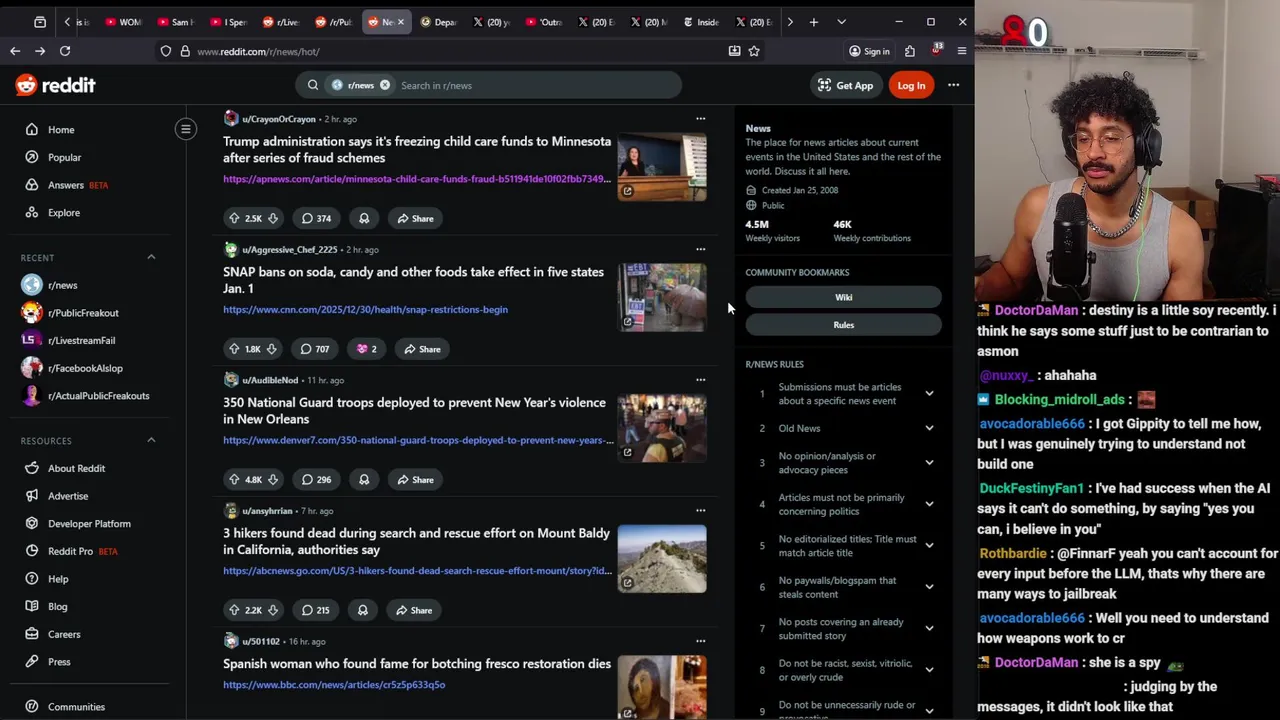Open the 707 comments on the SNAP post
Screen dimensions: 1280x720
(x=314, y=349)
